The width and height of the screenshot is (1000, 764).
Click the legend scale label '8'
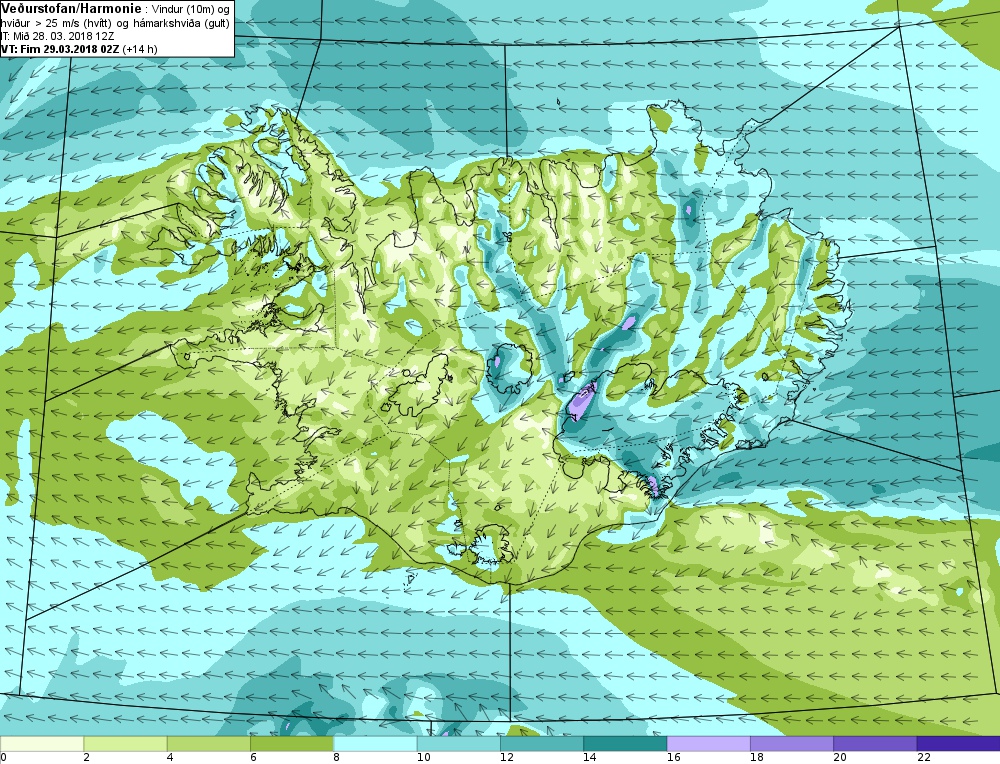click(336, 758)
